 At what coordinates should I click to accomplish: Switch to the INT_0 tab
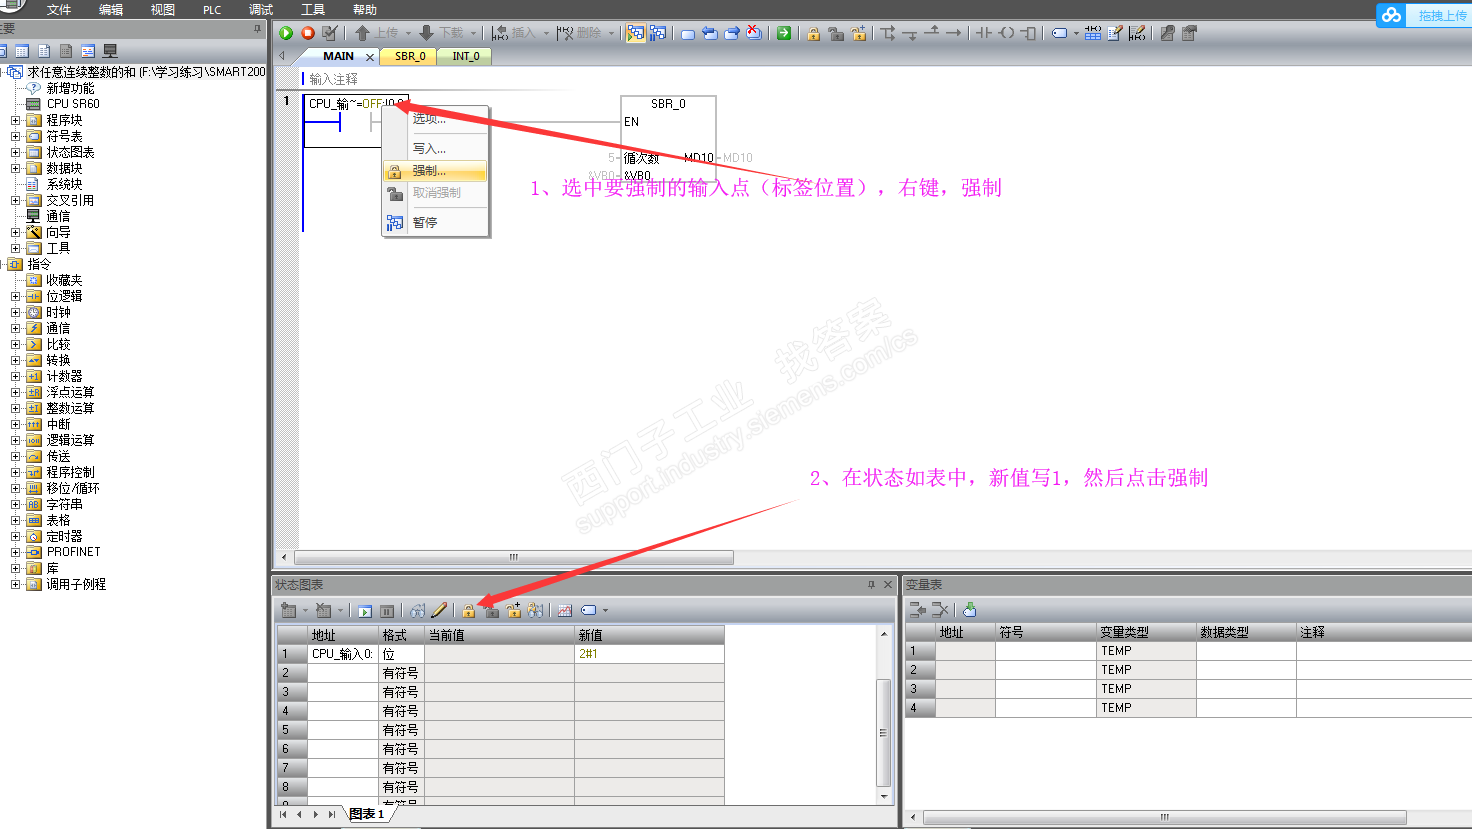[466, 56]
